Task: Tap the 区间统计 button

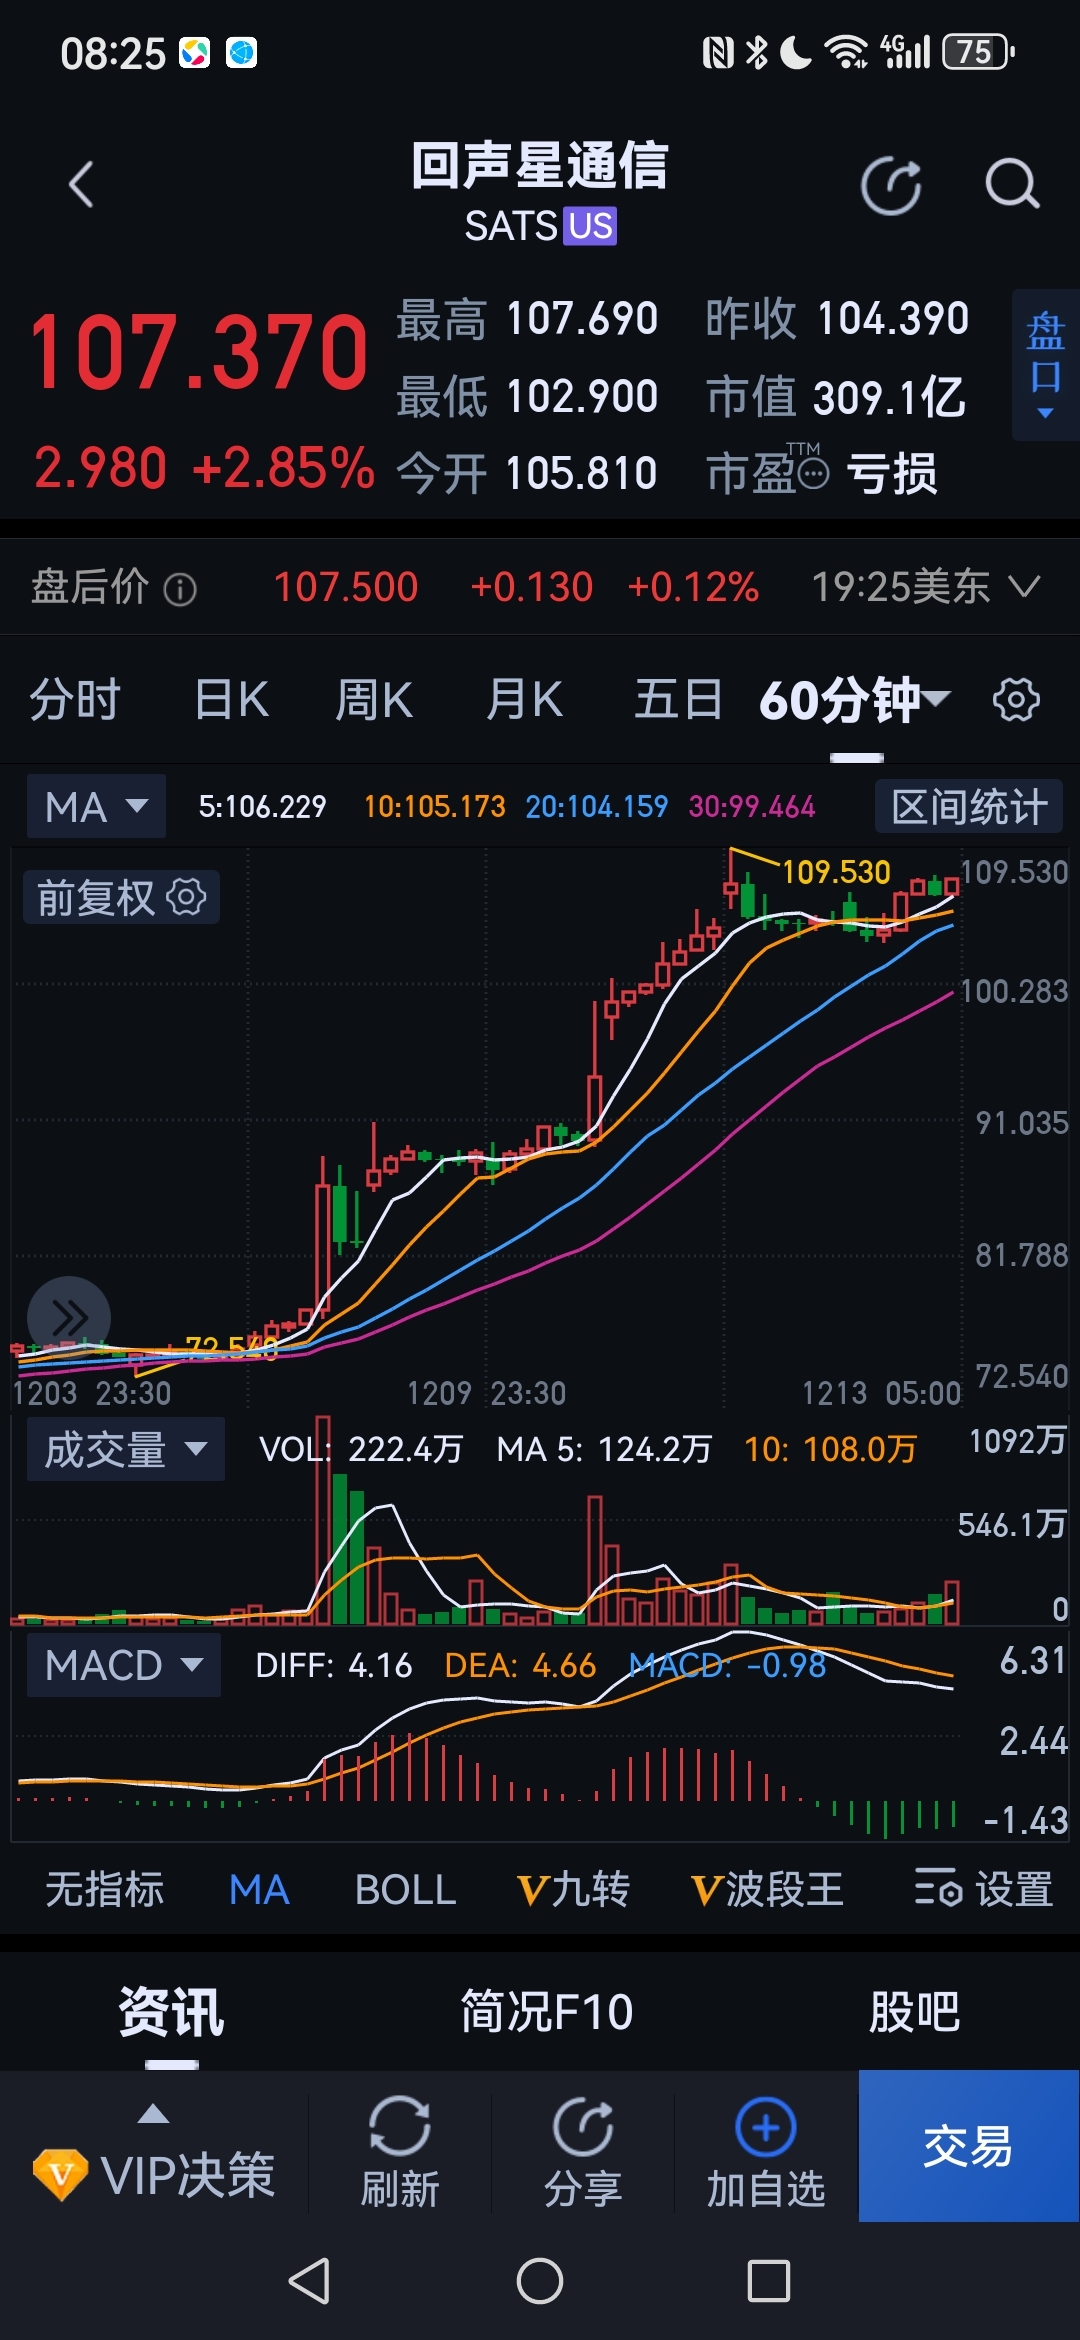Action: [969, 807]
